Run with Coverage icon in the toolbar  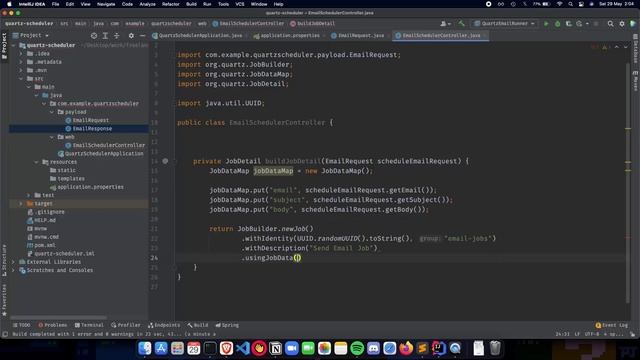coord(568,24)
